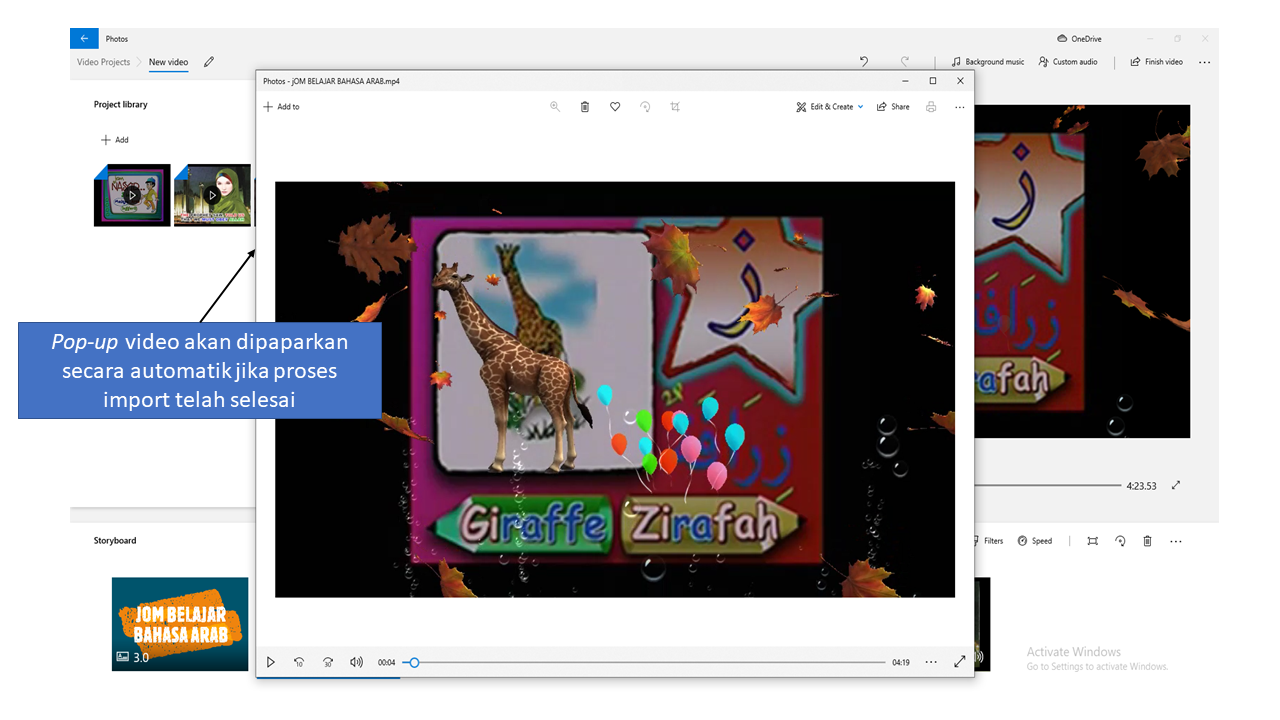Maximize the video popup window
This screenshot has height=720, width=1280.
coord(933,81)
